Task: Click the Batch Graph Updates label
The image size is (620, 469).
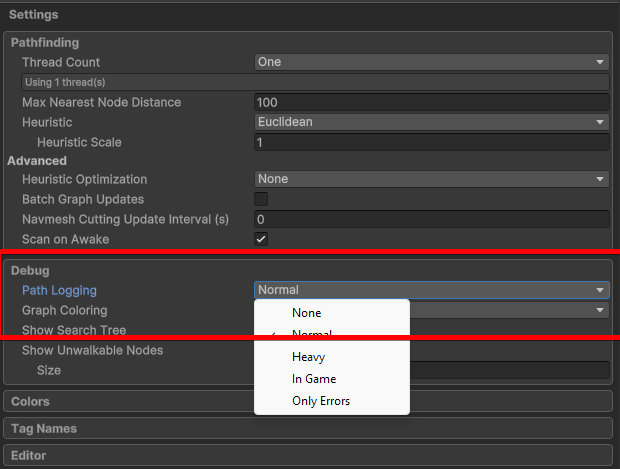Action: (x=83, y=199)
